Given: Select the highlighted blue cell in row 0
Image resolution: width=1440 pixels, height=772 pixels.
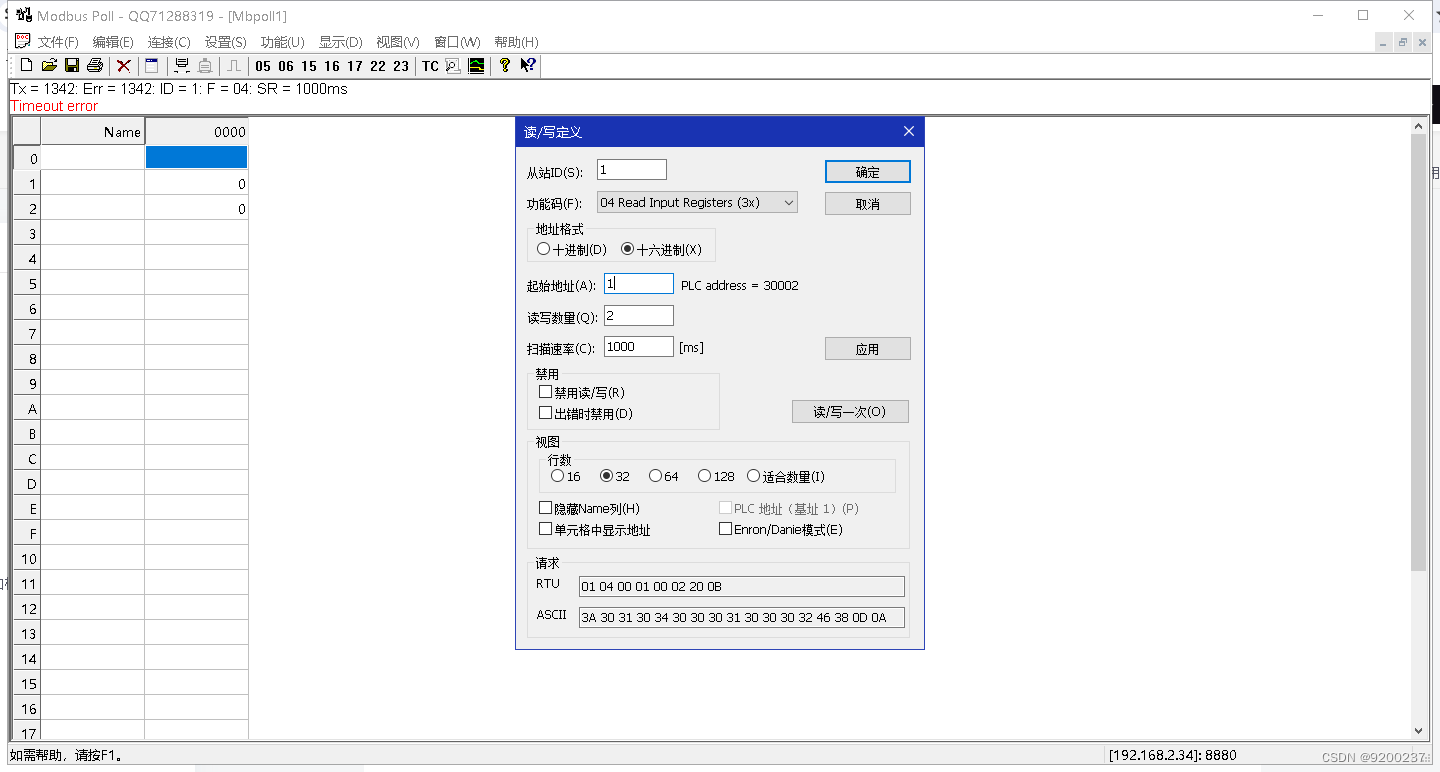Looking at the screenshot, I should click(x=196, y=158).
